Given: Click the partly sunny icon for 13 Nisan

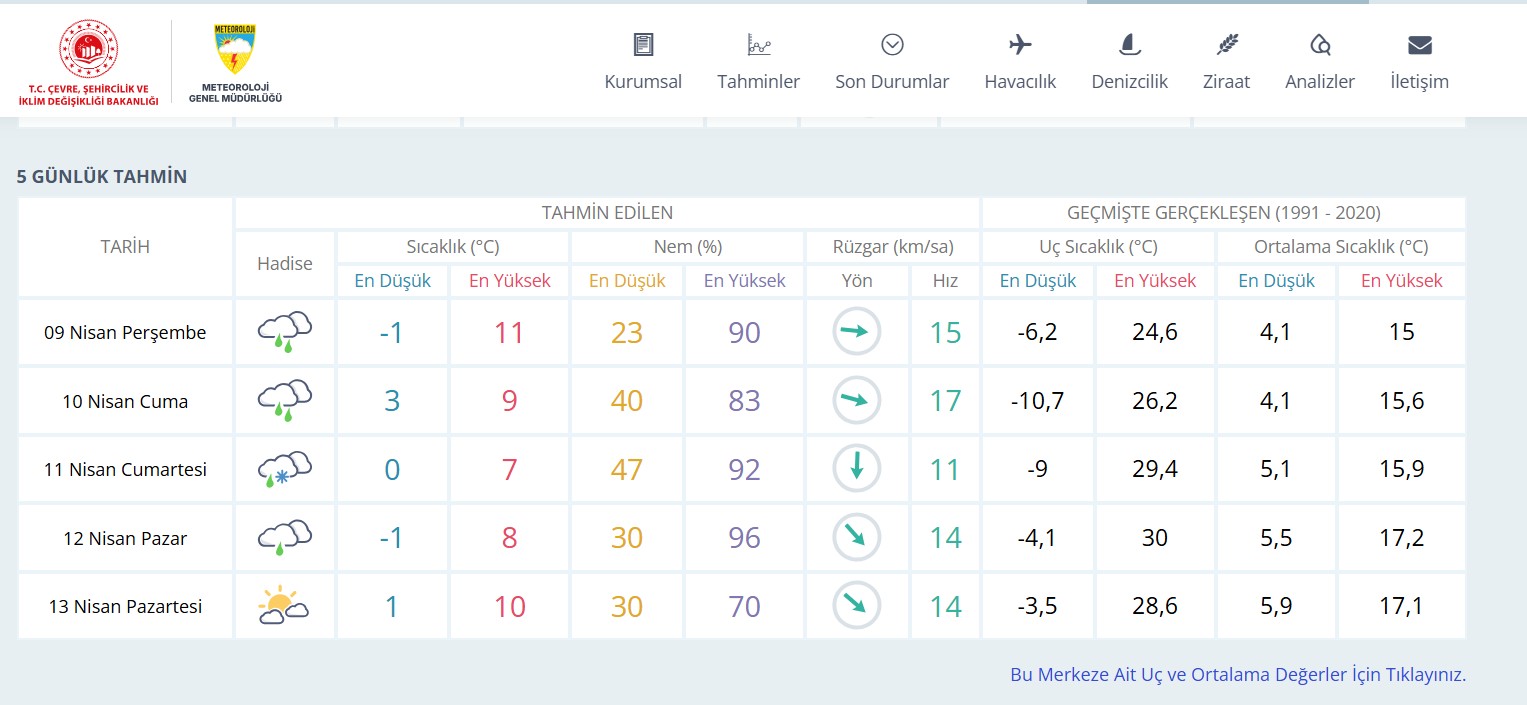Looking at the screenshot, I should [x=284, y=607].
